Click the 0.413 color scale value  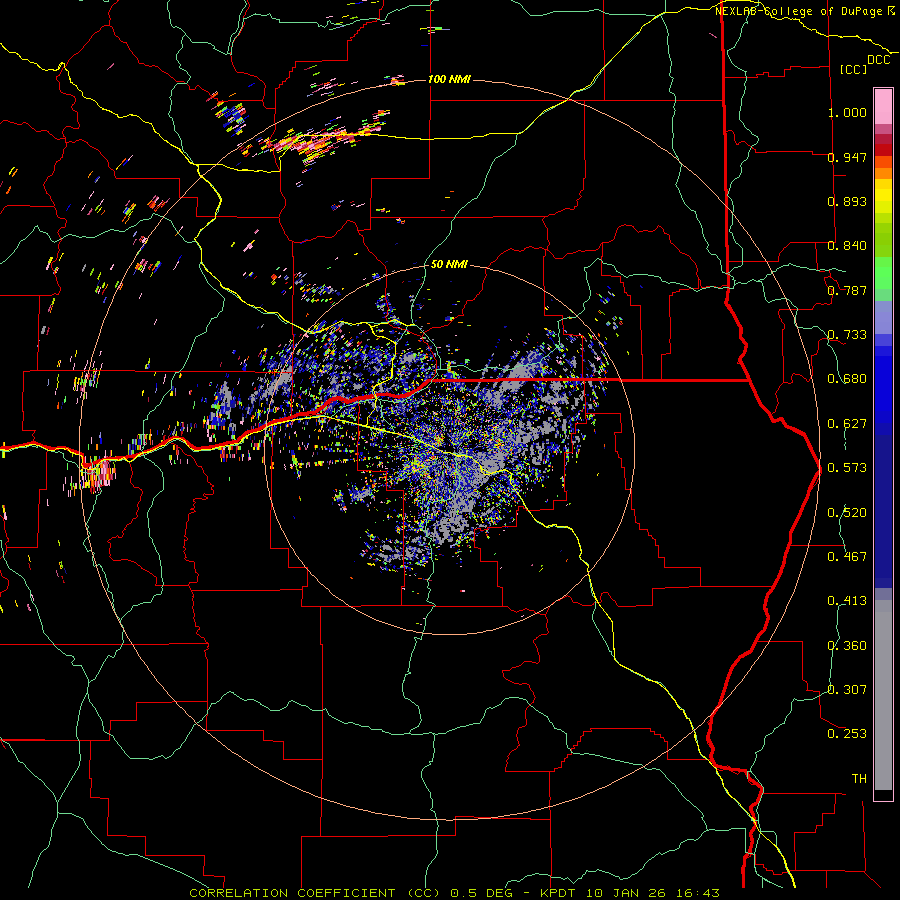[x=847, y=601]
